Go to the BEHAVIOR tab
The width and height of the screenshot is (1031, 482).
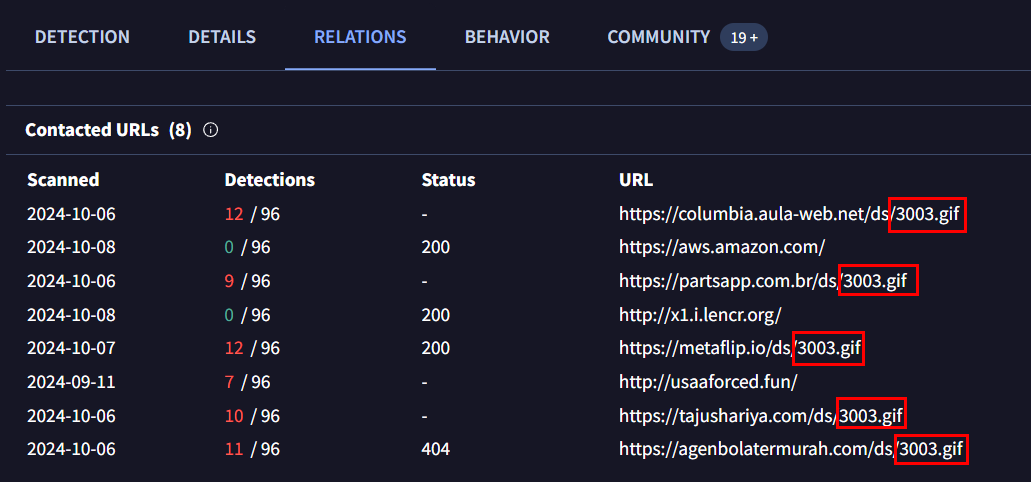click(x=507, y=37)
